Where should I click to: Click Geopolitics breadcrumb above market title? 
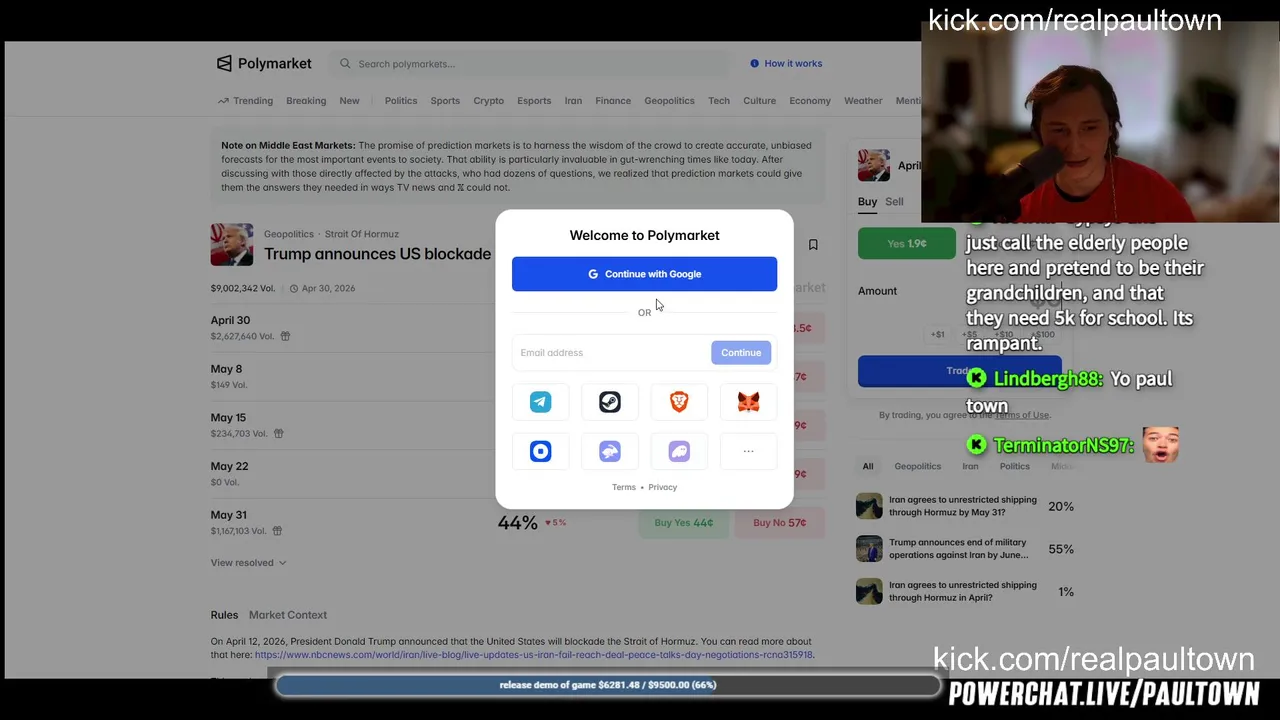289,234
